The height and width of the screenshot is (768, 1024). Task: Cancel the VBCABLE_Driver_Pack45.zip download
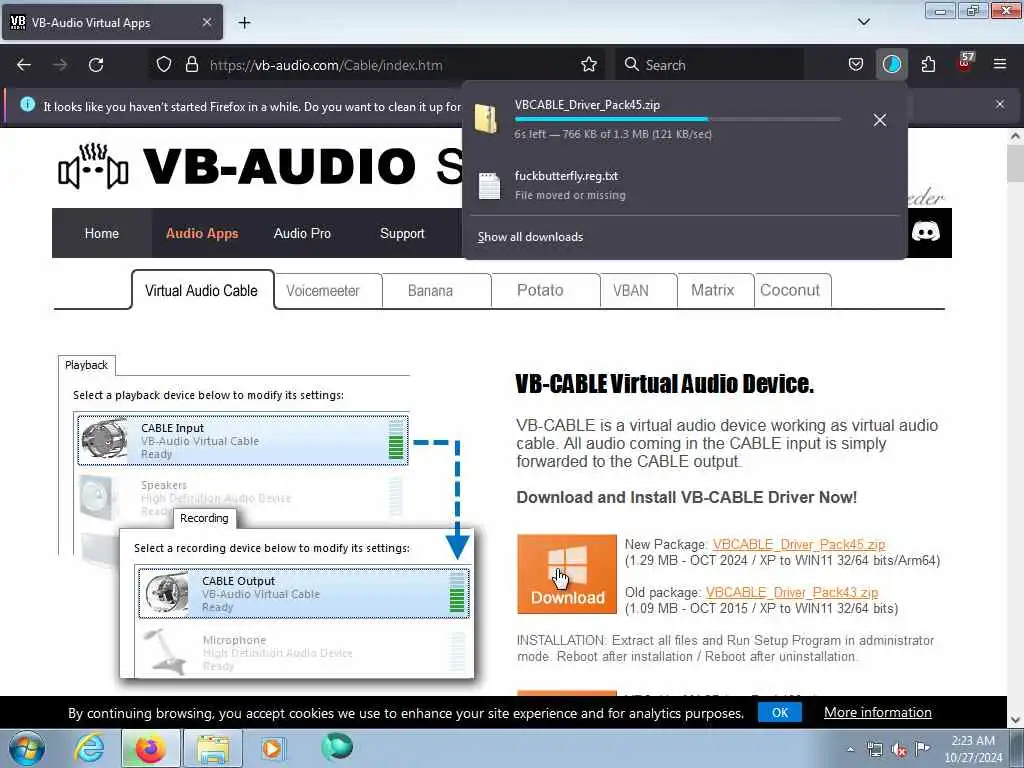880,120
